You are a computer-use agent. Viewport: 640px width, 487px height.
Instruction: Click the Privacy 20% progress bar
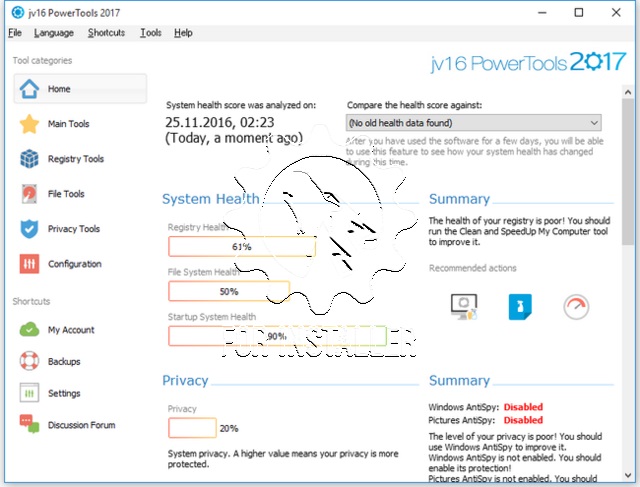pos(192,428)
